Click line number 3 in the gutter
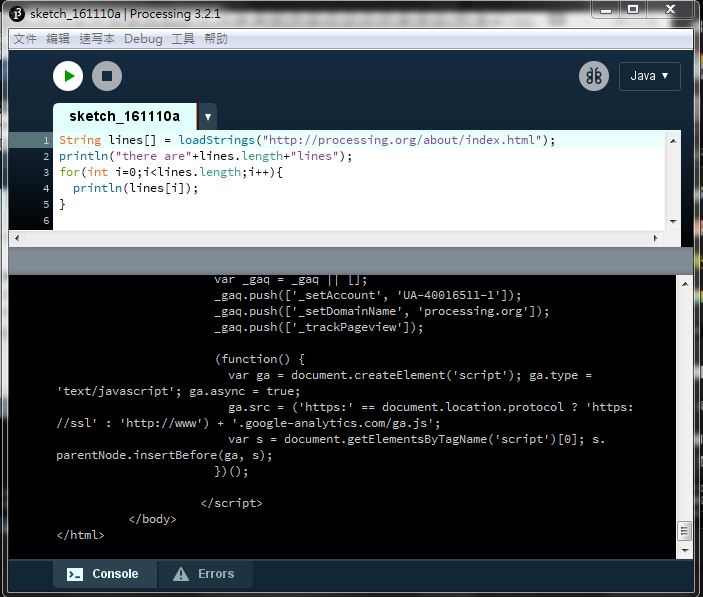Screen dimensions: 703x597 coord(46,173)
